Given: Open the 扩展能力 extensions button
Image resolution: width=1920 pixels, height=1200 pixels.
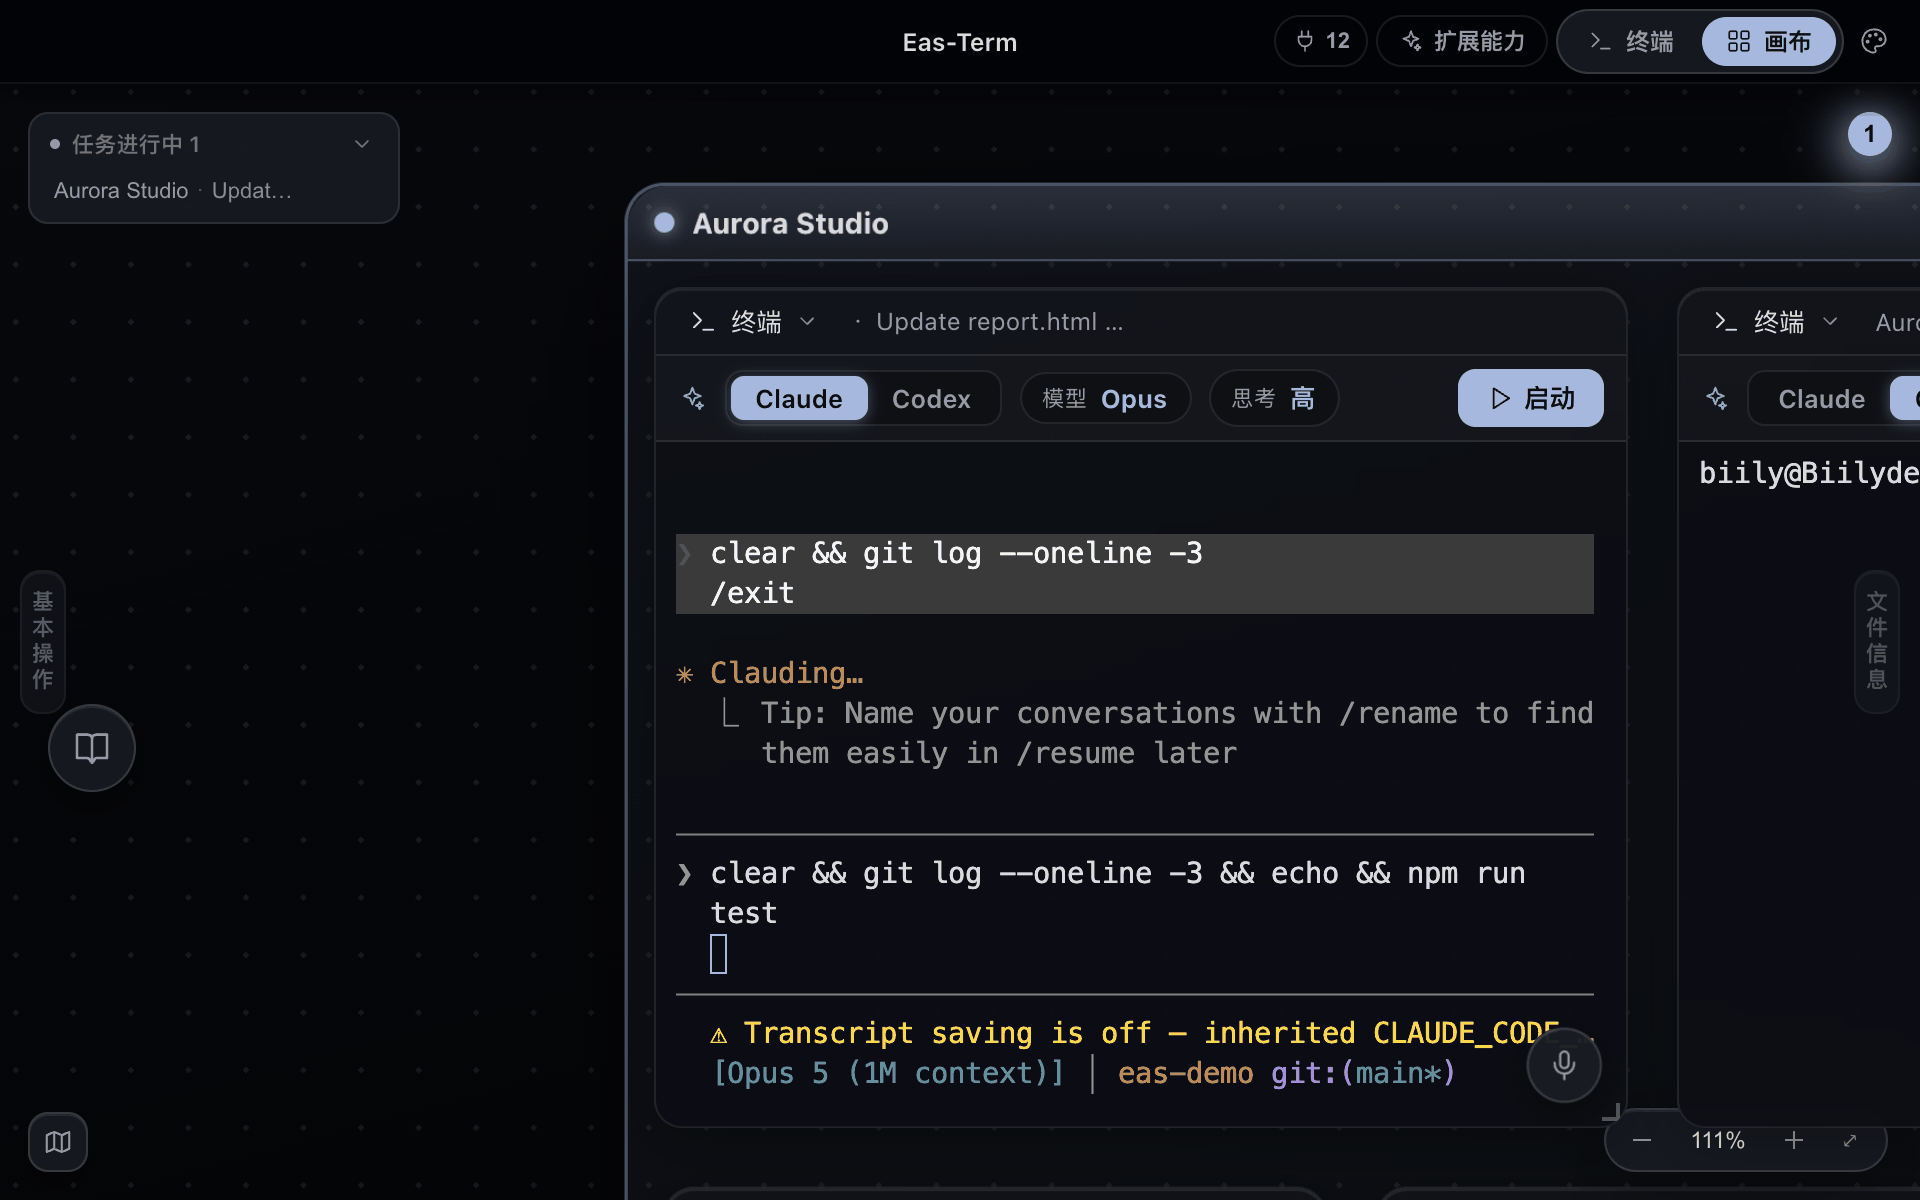Looking at the screenshot, I should pos(1462,41).
